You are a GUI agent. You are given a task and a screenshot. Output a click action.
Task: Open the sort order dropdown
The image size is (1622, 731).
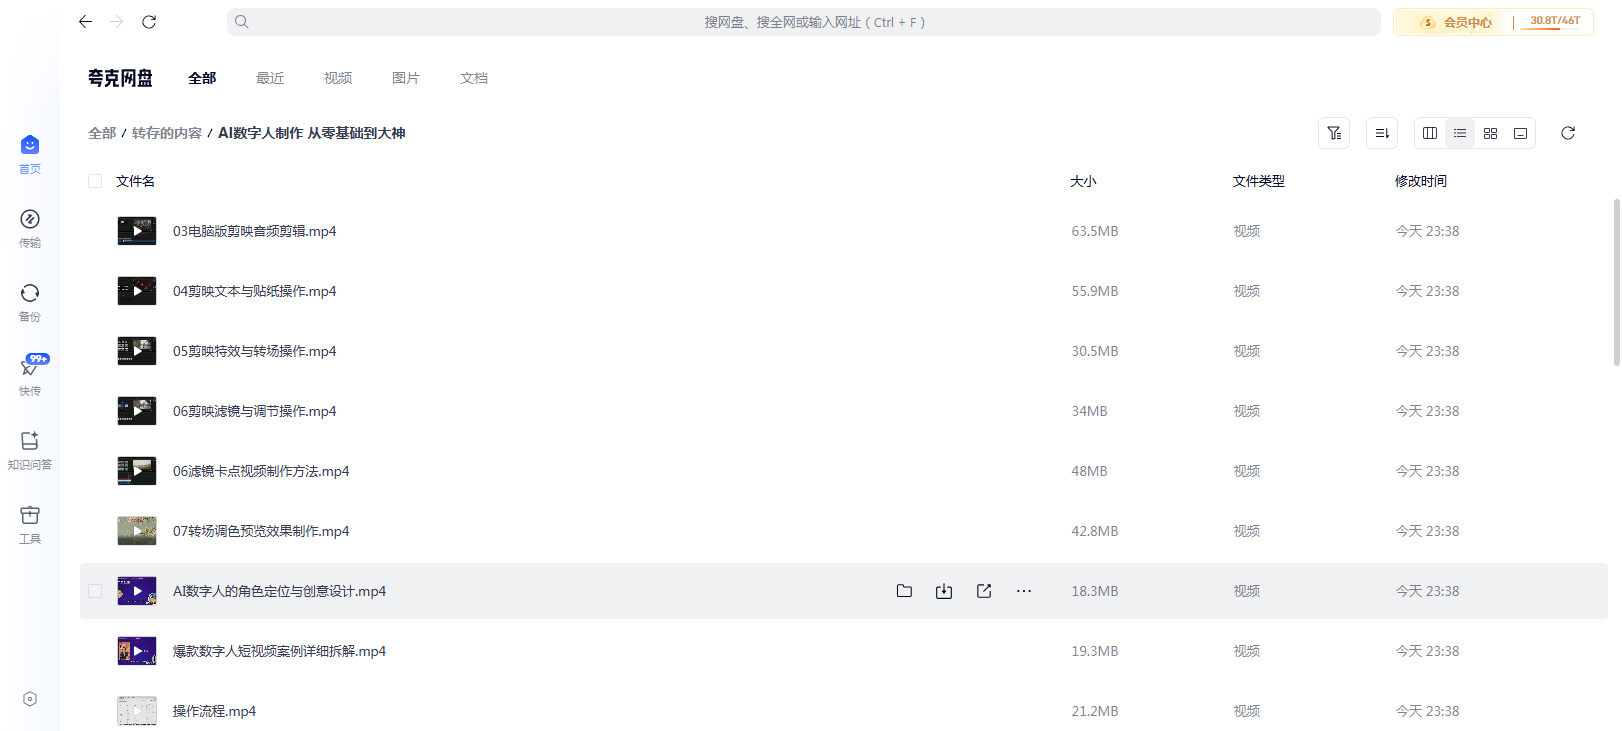point(1382,133)
